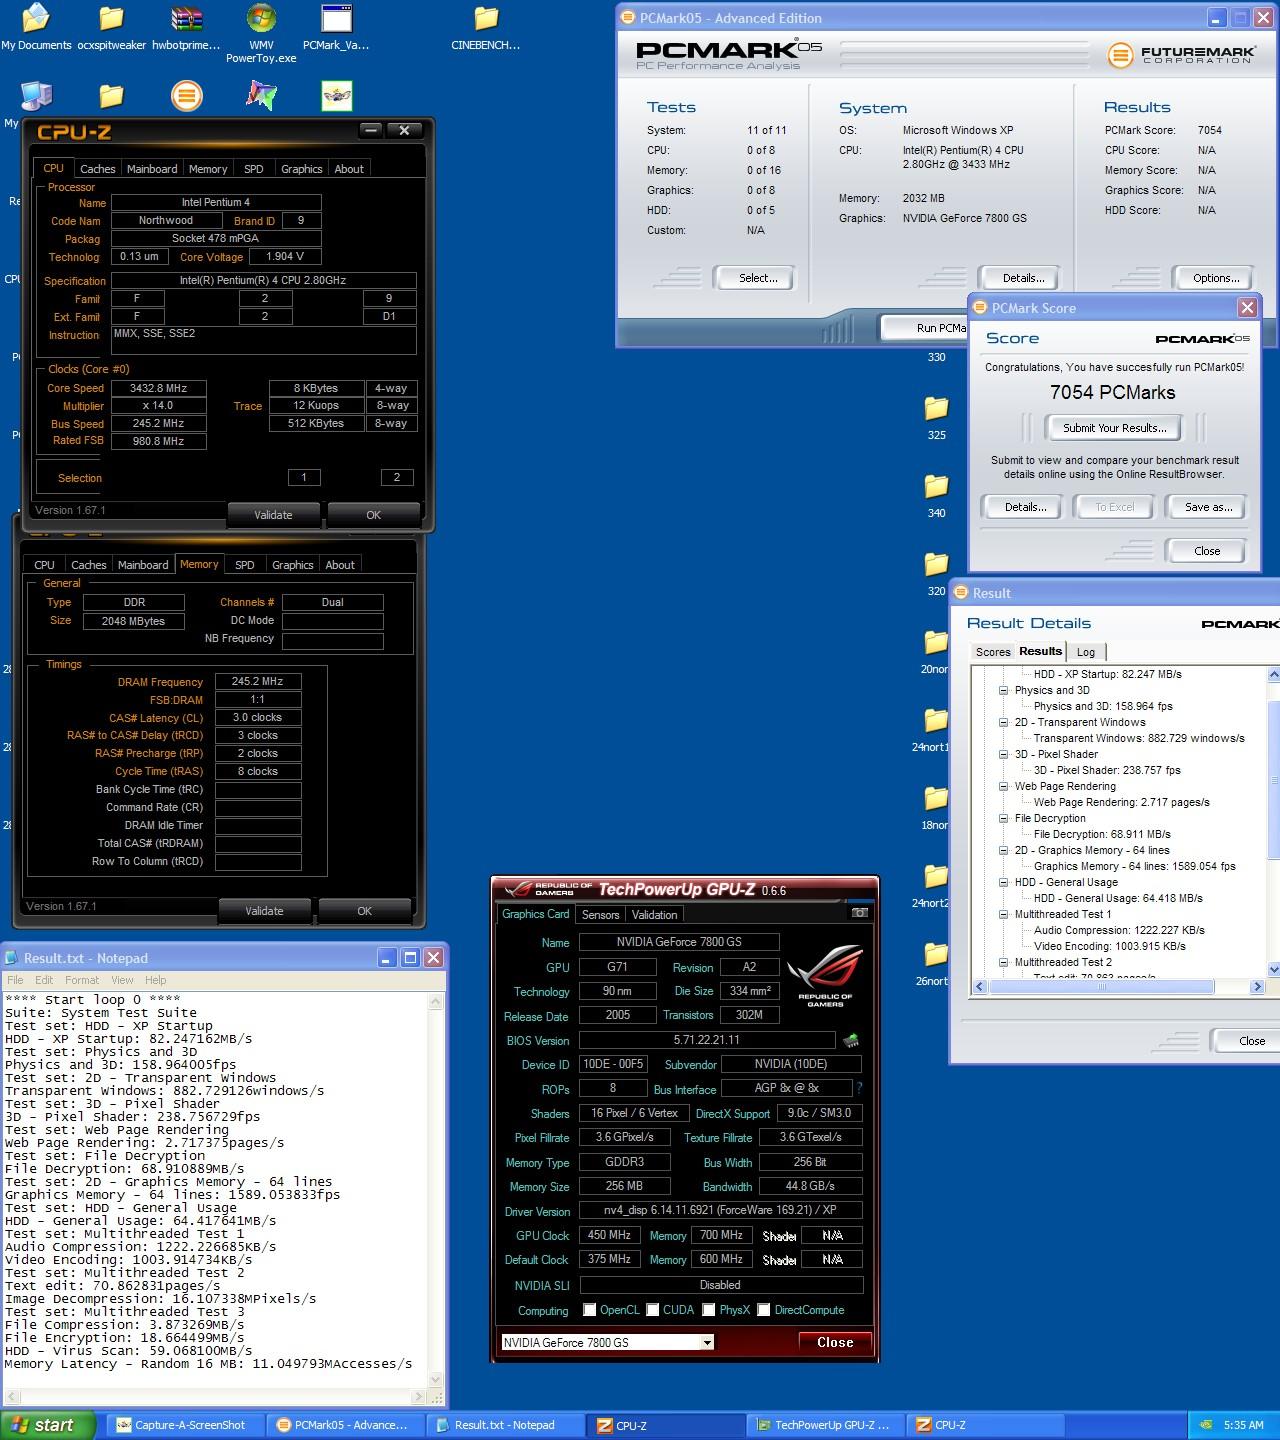Open the hwbotprime archive icon

coord(186,27)
